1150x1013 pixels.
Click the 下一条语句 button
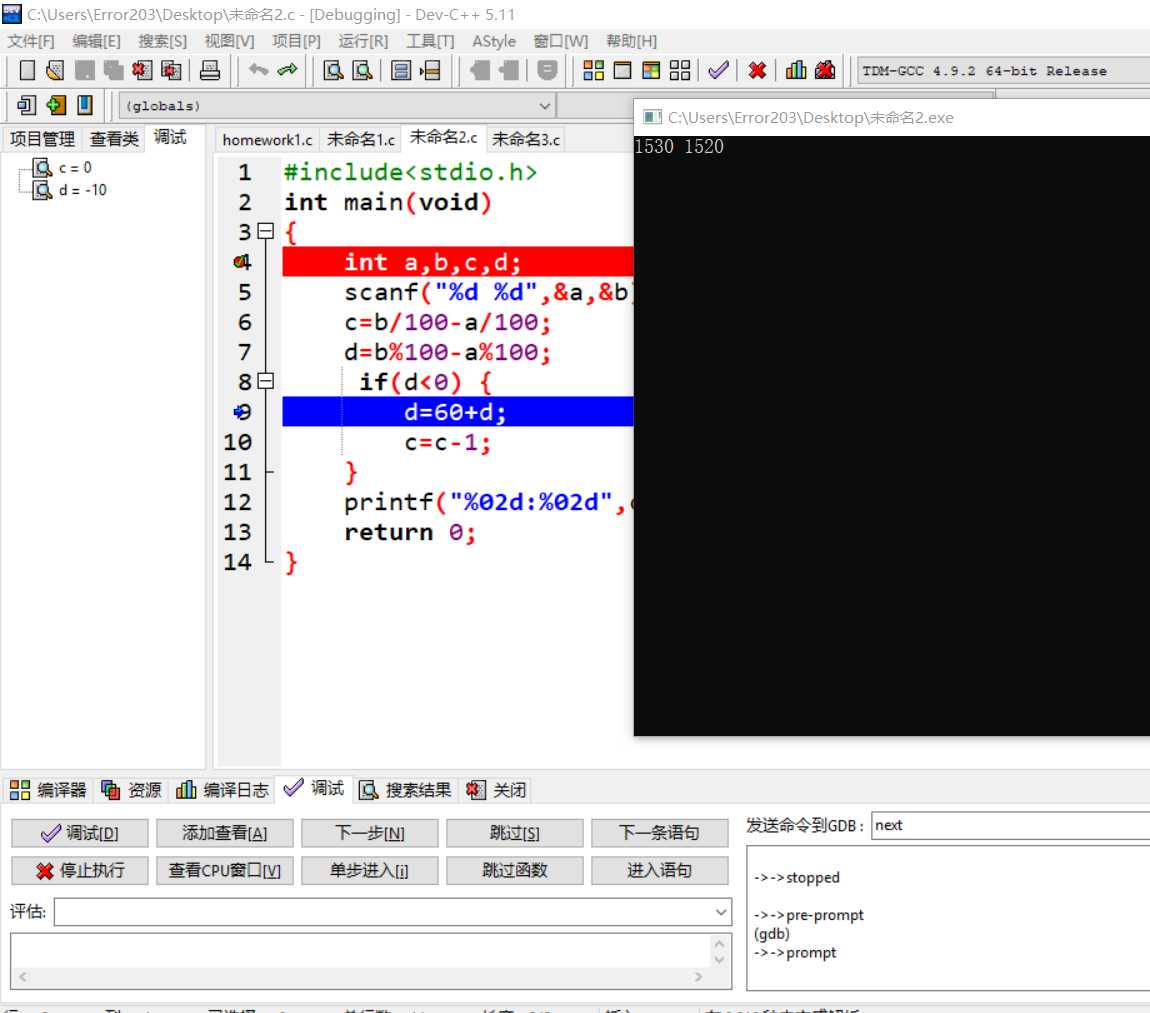(659, 833)
